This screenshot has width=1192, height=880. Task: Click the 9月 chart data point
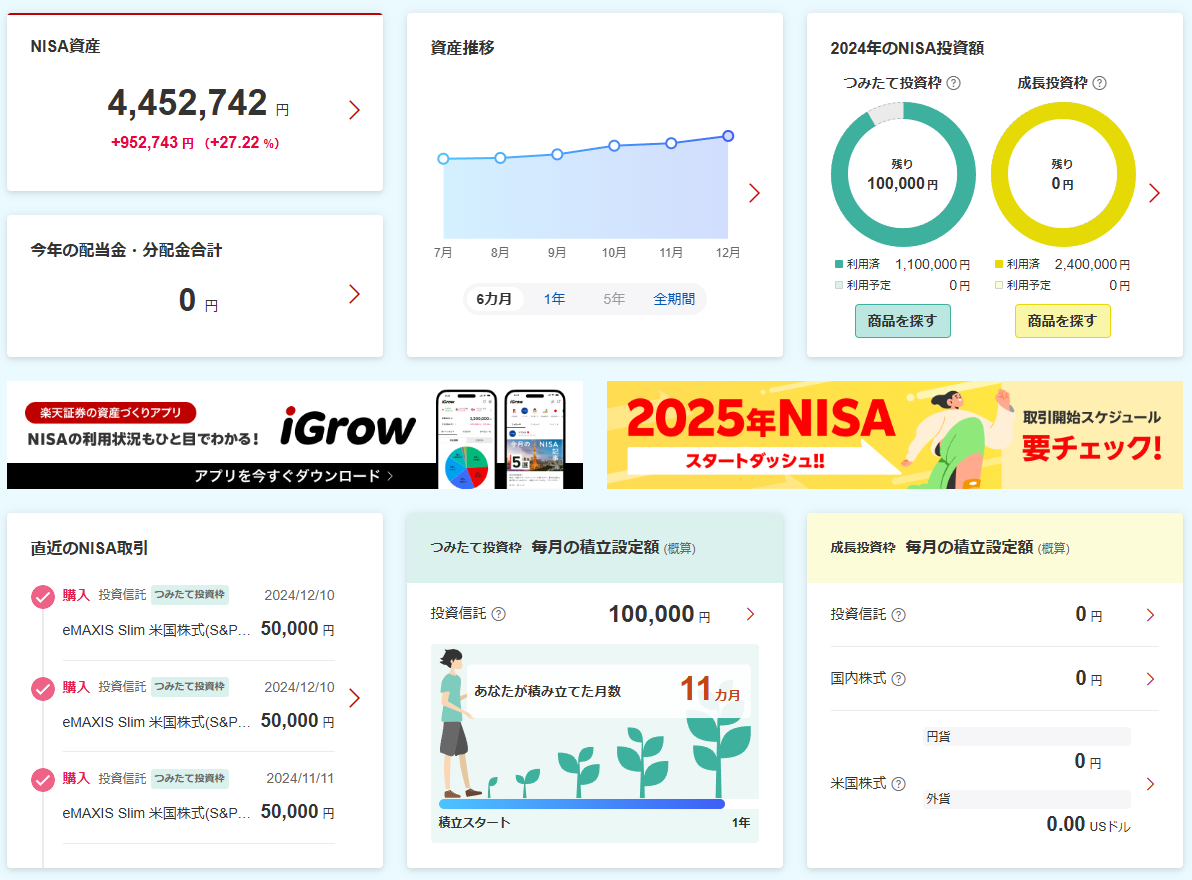557,154
